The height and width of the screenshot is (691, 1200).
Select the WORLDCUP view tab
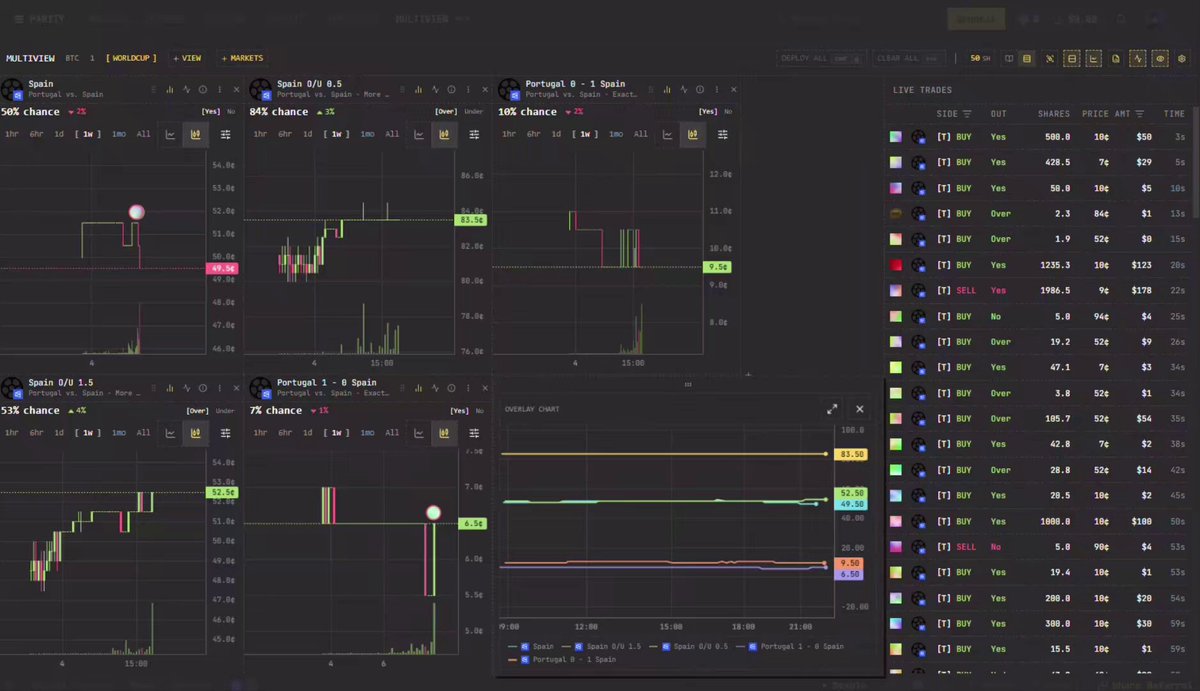[134, 58]
